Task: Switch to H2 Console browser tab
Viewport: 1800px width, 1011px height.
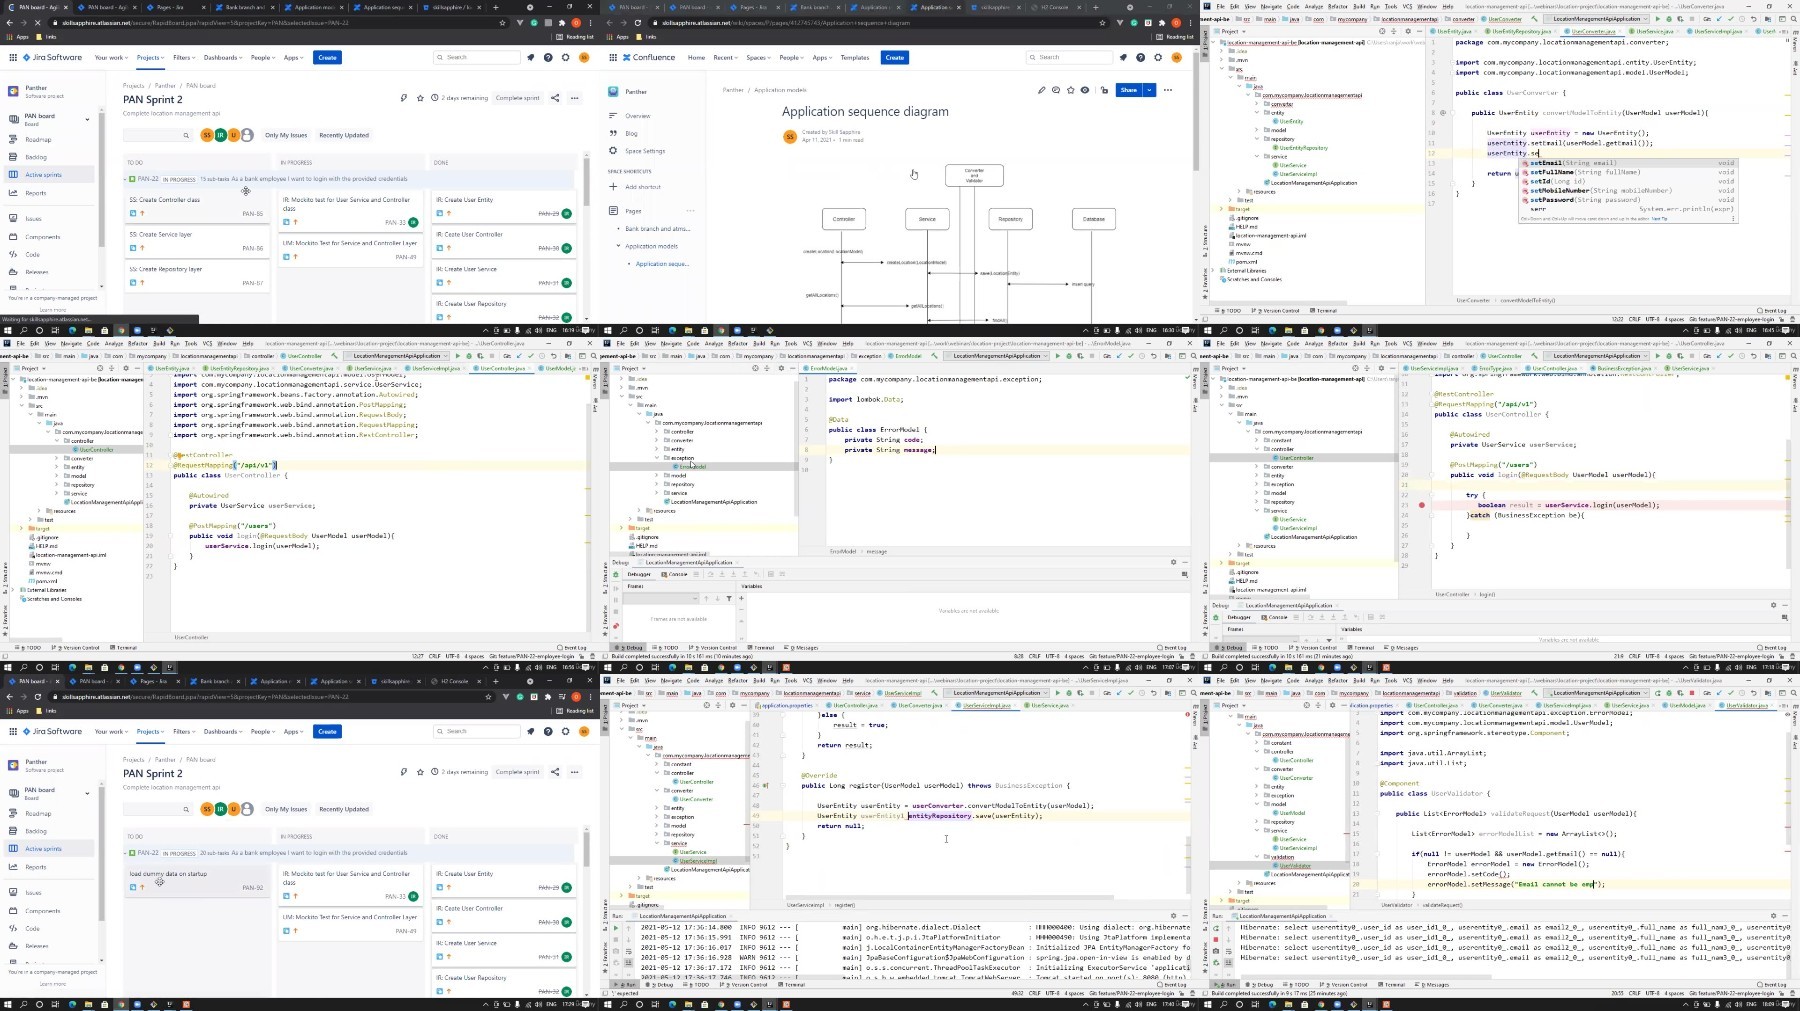Action: 1055,7
